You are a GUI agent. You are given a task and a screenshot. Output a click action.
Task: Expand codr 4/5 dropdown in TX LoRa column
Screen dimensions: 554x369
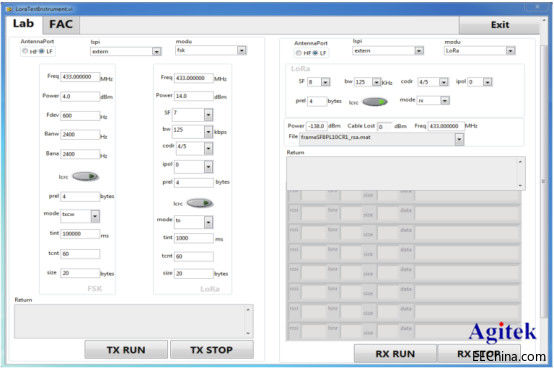208,148
